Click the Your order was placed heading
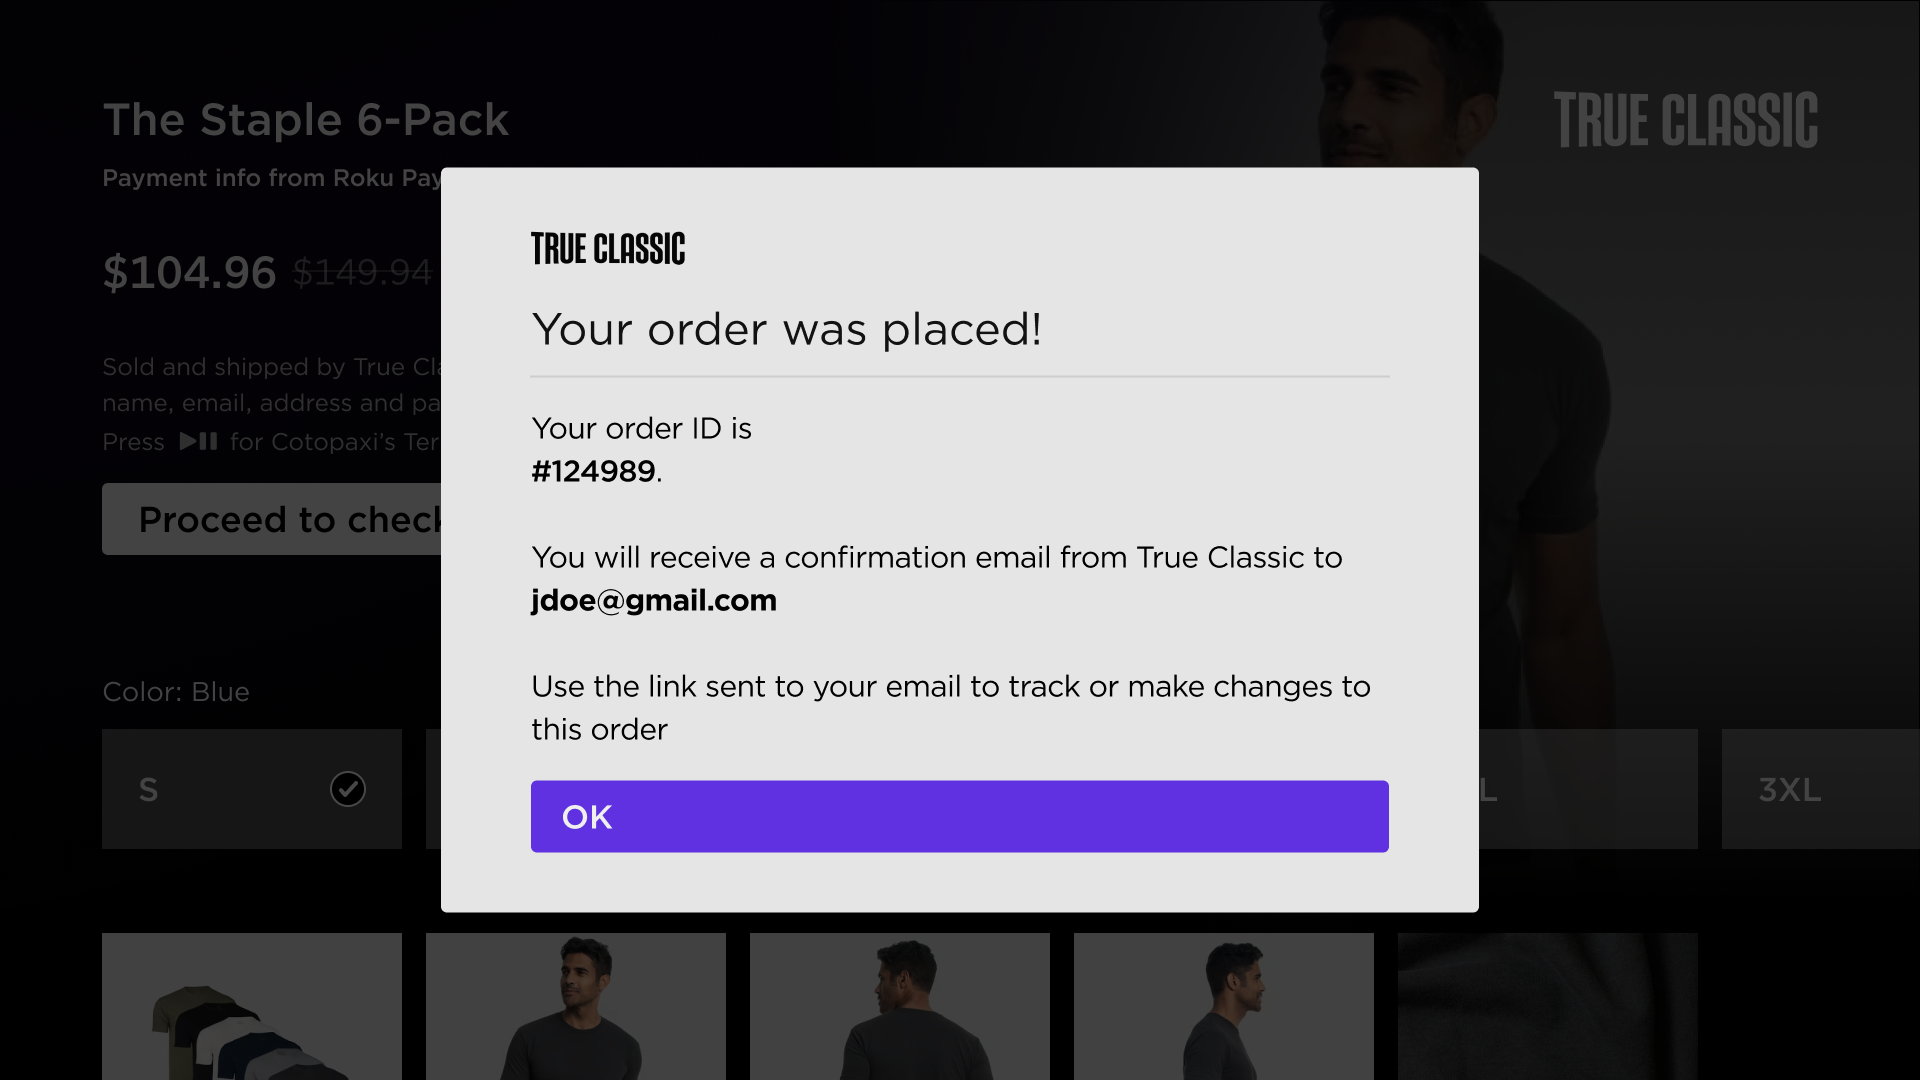 786,329
